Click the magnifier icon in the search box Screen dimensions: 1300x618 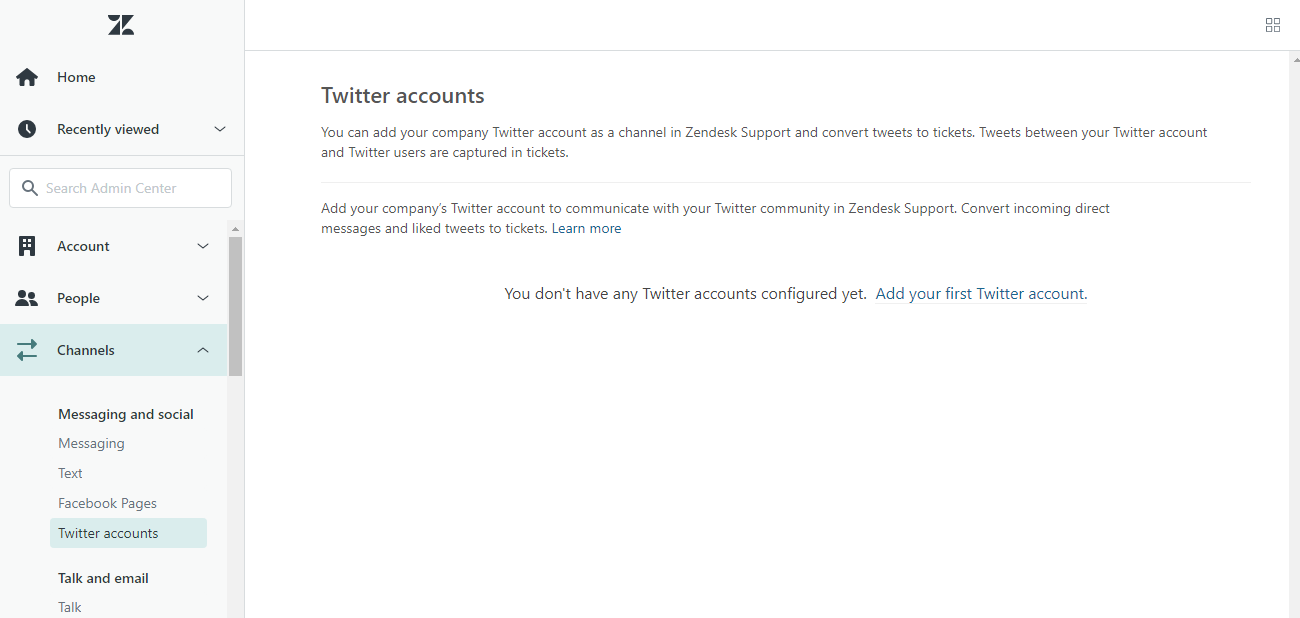click(31, 187)
